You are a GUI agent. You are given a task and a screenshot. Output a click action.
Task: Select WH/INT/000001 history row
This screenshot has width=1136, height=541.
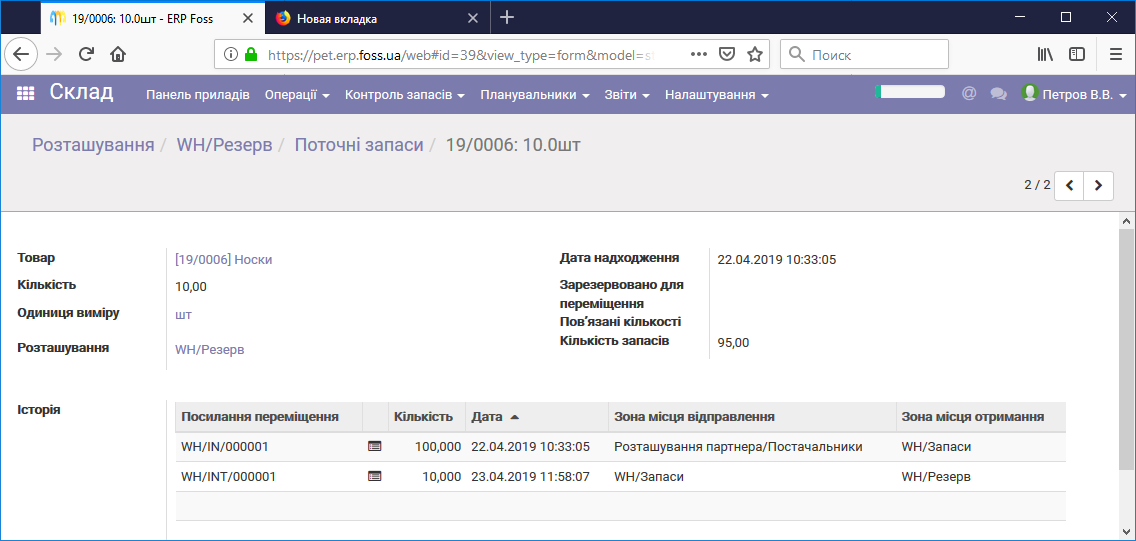(x=621, y=477)
